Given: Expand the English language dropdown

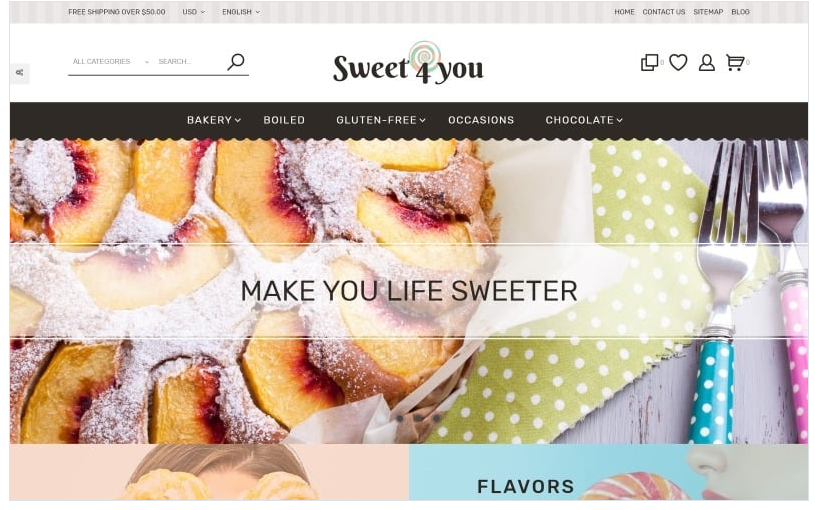Looking at the screenshot, I should click(241, 11).
